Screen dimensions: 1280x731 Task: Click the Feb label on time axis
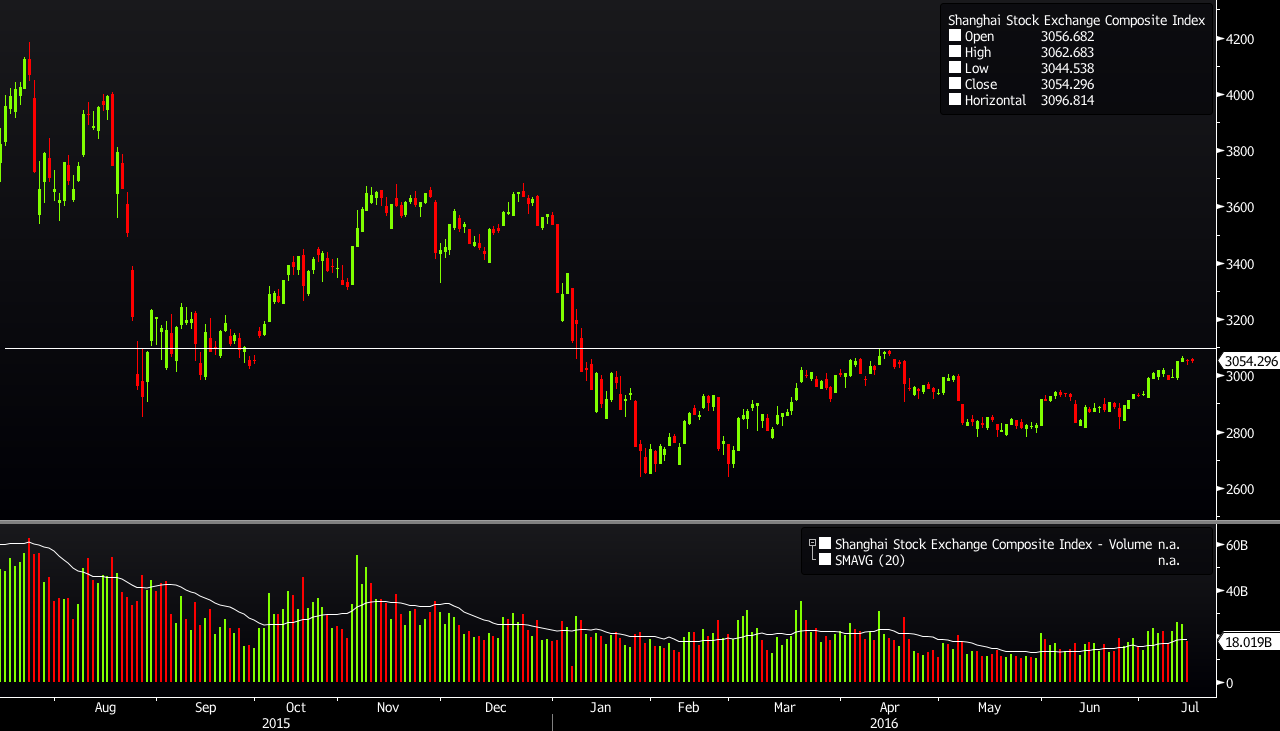pyautogui.click(x=688, y=707)
